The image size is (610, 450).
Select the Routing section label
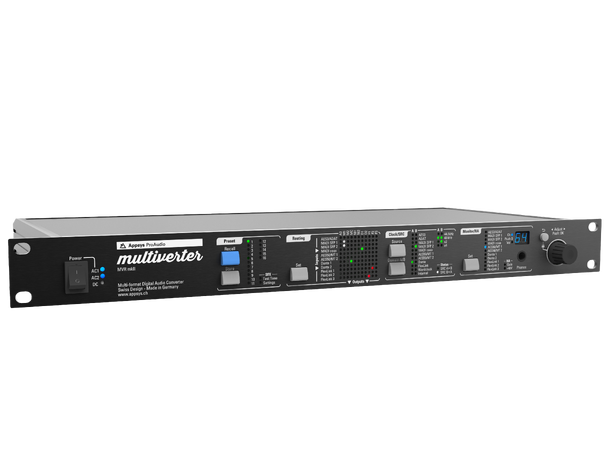[298, 238]
